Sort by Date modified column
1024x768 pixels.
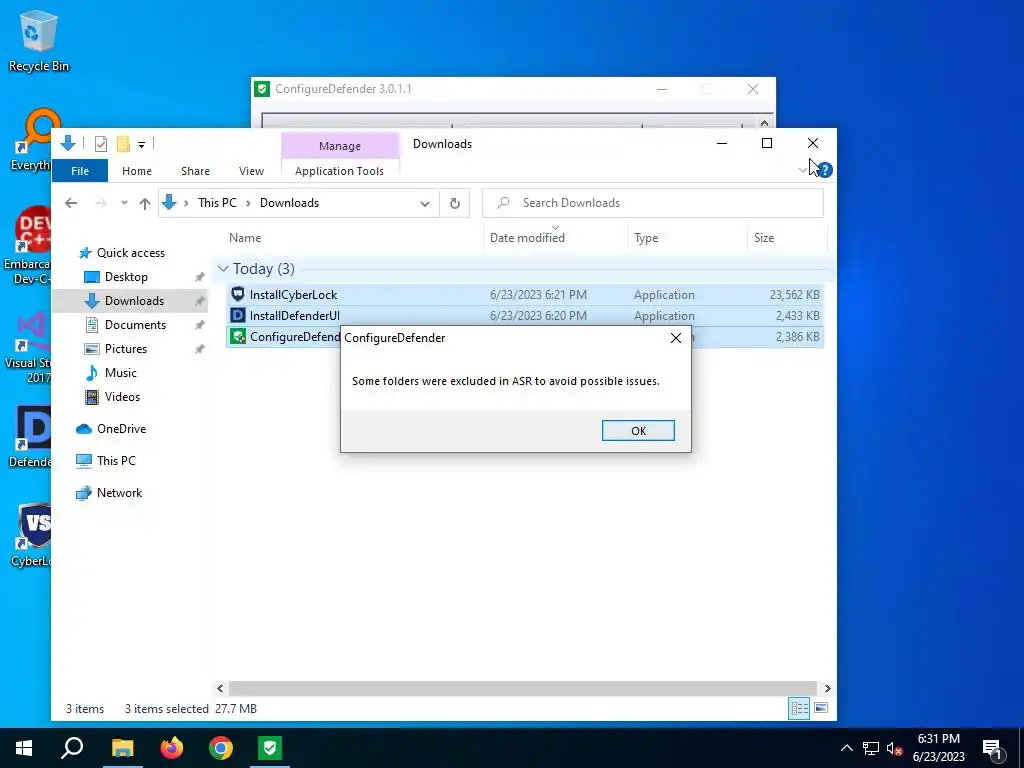[x=527, y=238]
